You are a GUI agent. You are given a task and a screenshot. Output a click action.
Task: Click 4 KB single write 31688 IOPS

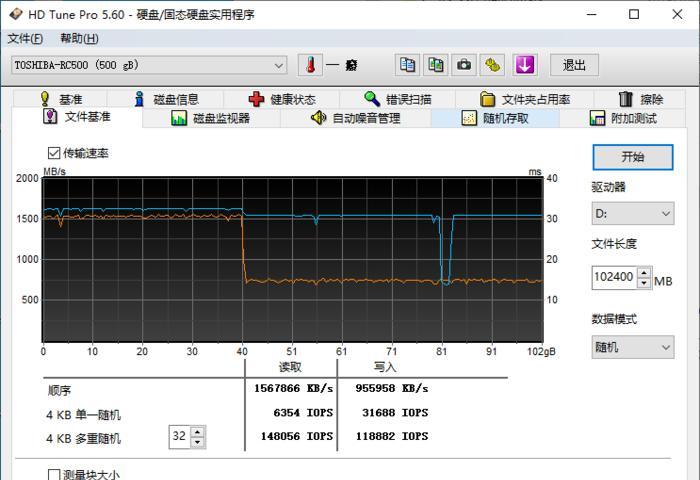tap(395, 413)
